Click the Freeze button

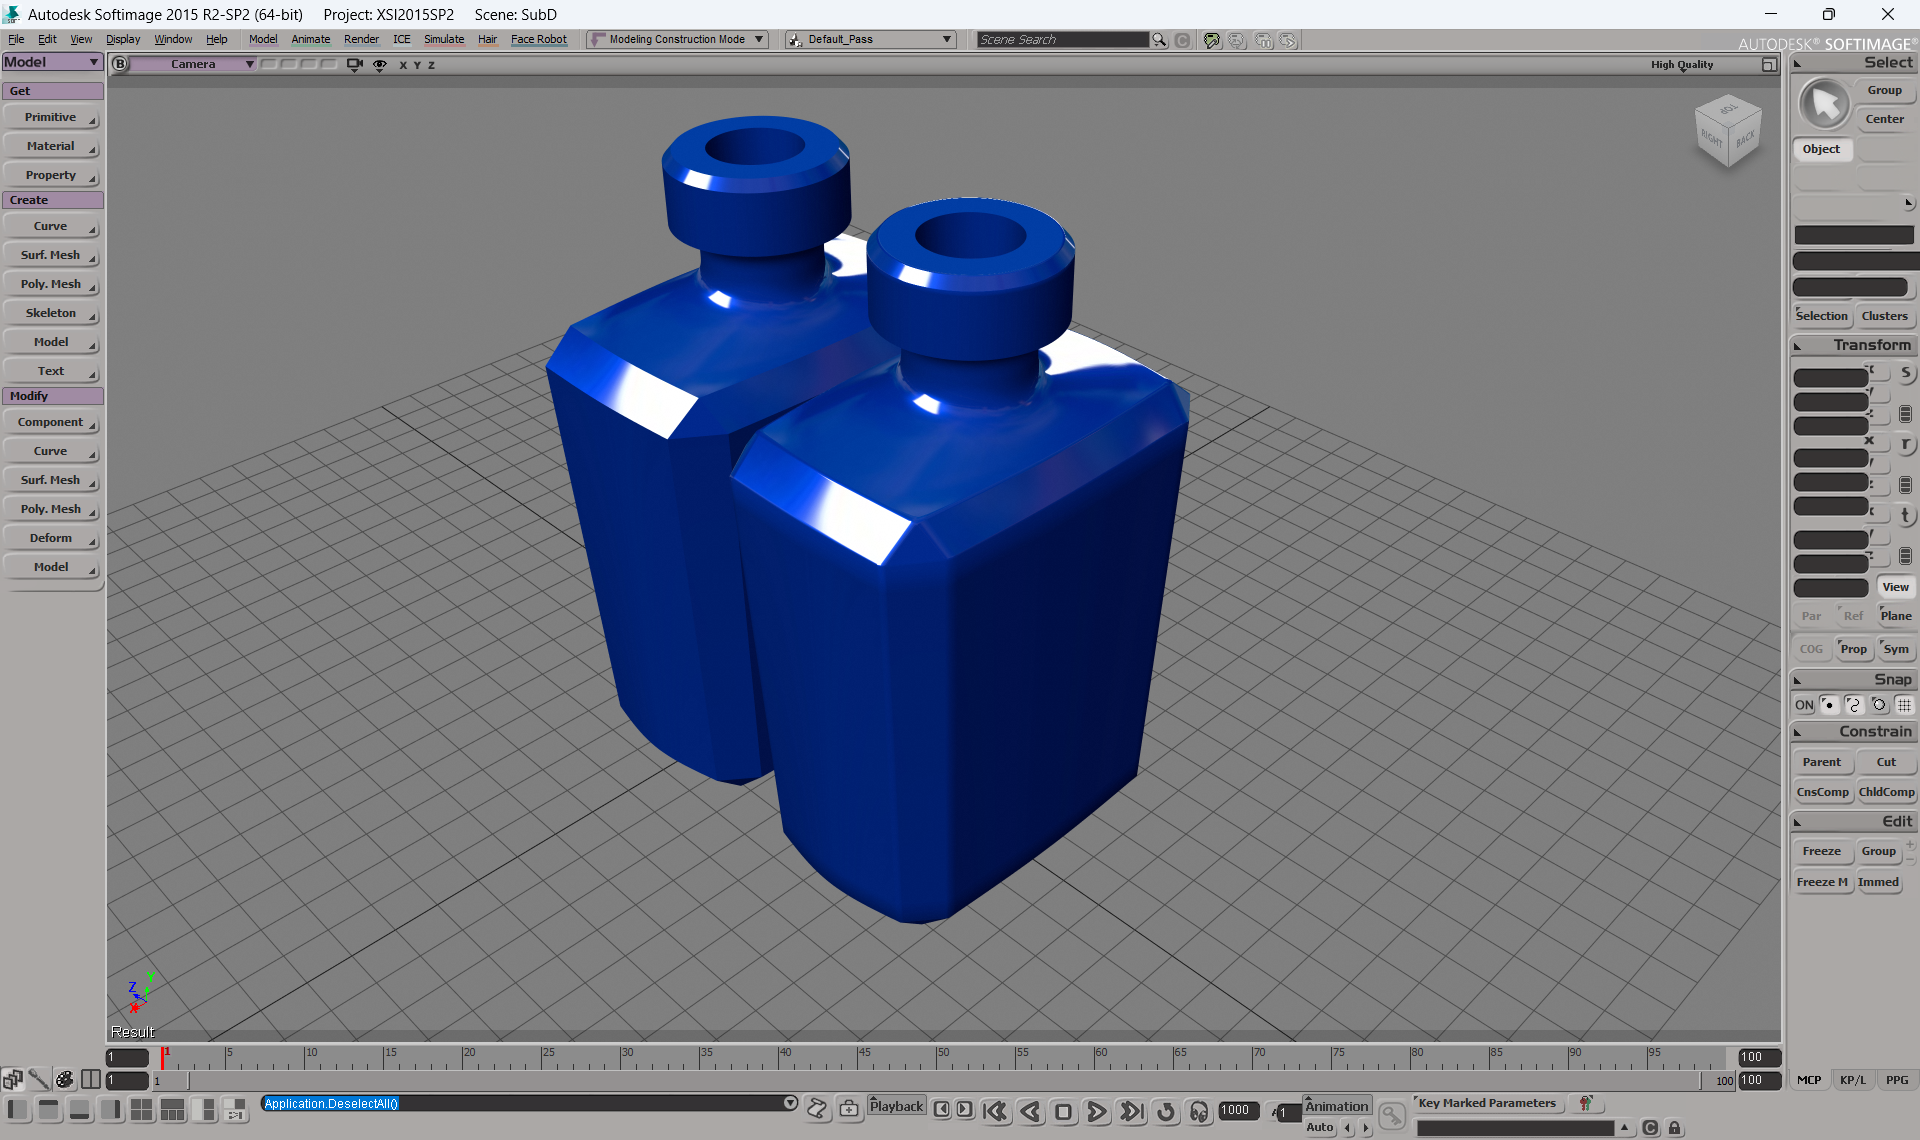1821,851
